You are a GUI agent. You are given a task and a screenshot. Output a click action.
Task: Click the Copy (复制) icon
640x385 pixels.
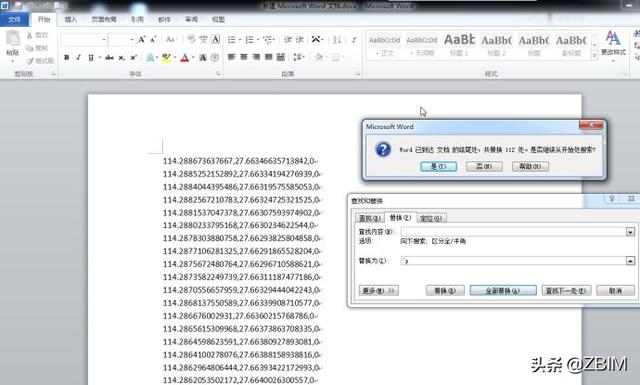pyautogui.click(x=30, y=48)
